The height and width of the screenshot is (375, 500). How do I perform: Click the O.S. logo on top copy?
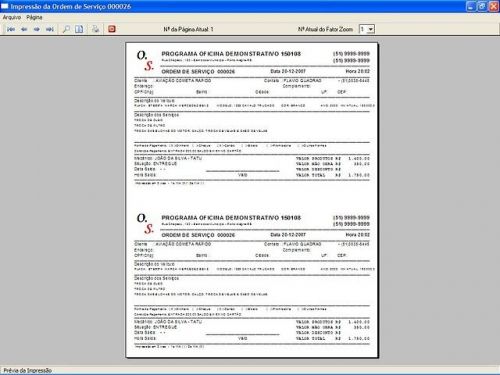pyautogui.click(x=145, y=61)
